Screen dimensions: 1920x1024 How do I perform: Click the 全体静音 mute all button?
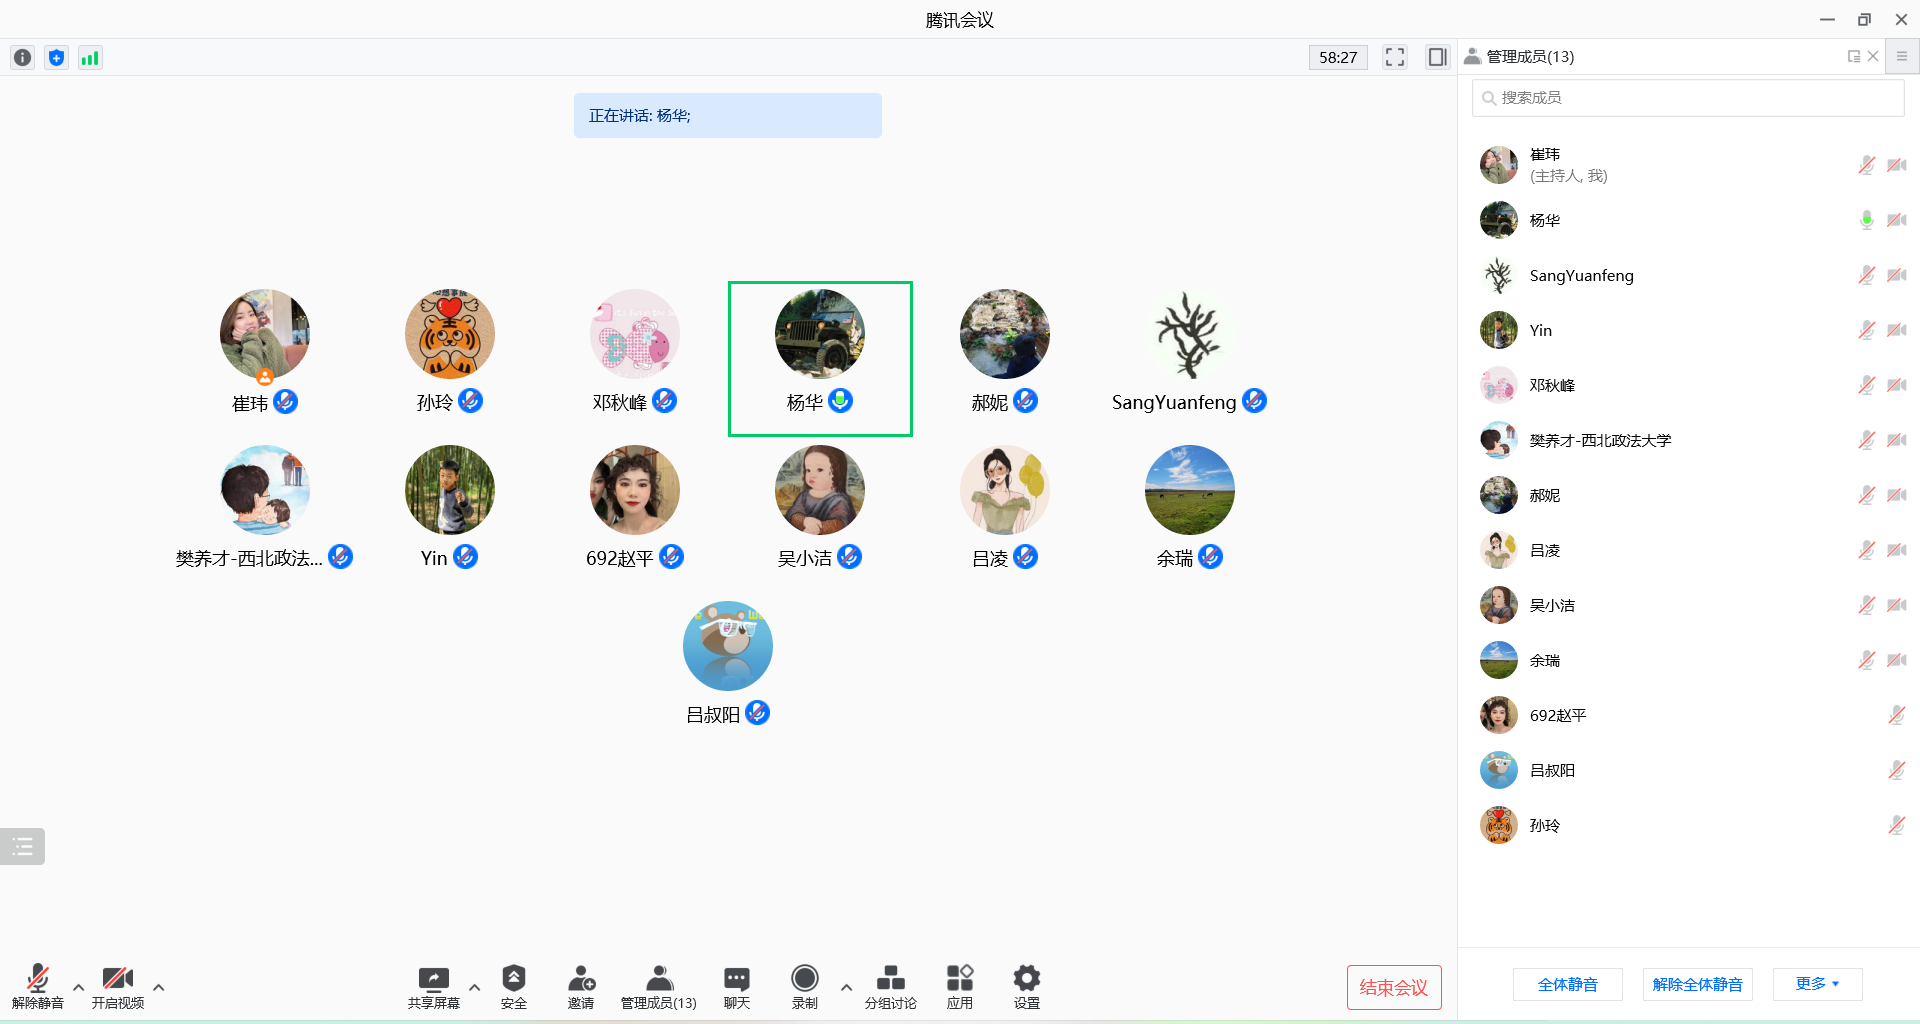(1567, 984)
